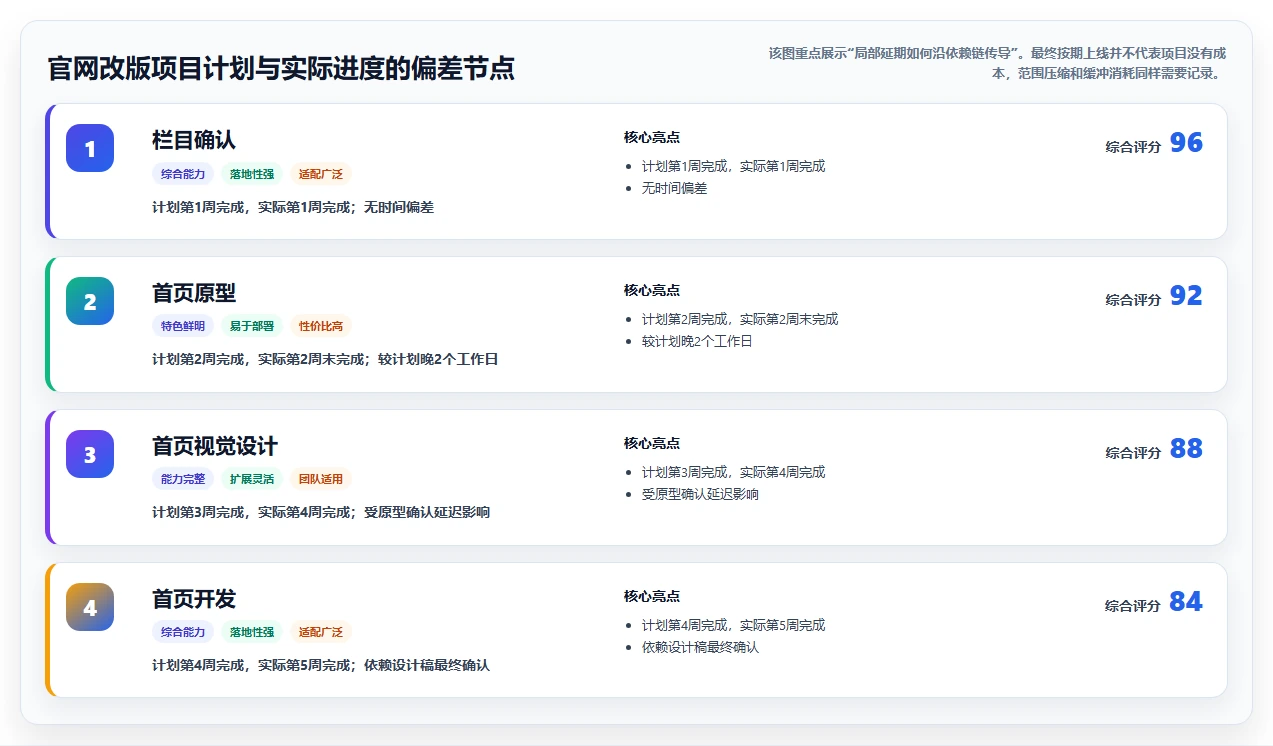Screen dimensions: 1273x746
Task: Click the score 96
Action: tap(1186, 143)
